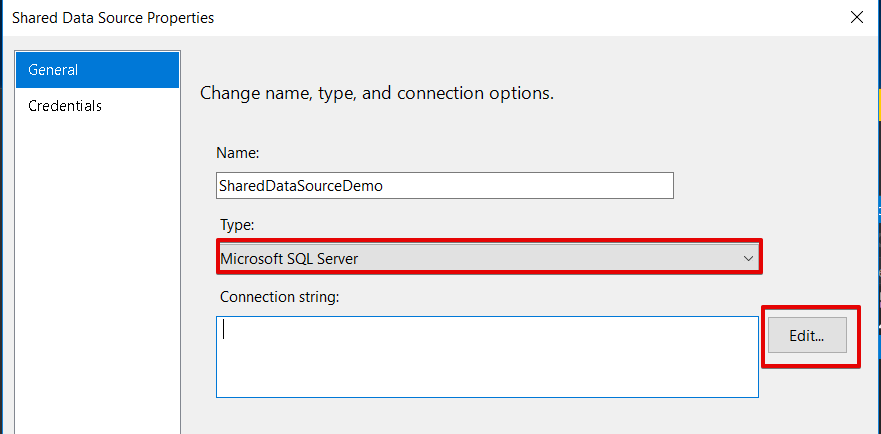Image resolution: width=881 pixels, height=434 pixels.
Task: Click the "Type:" field label
Action: 236,226
